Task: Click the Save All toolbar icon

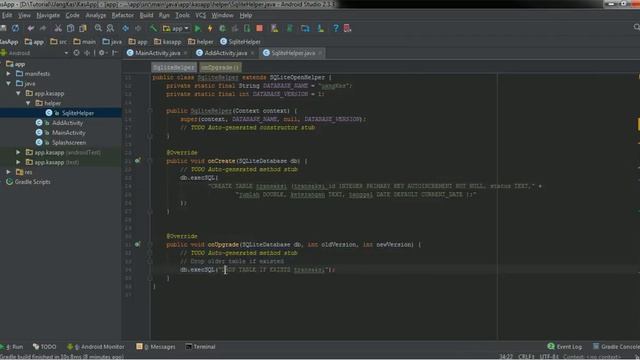Action: [3, 28]
